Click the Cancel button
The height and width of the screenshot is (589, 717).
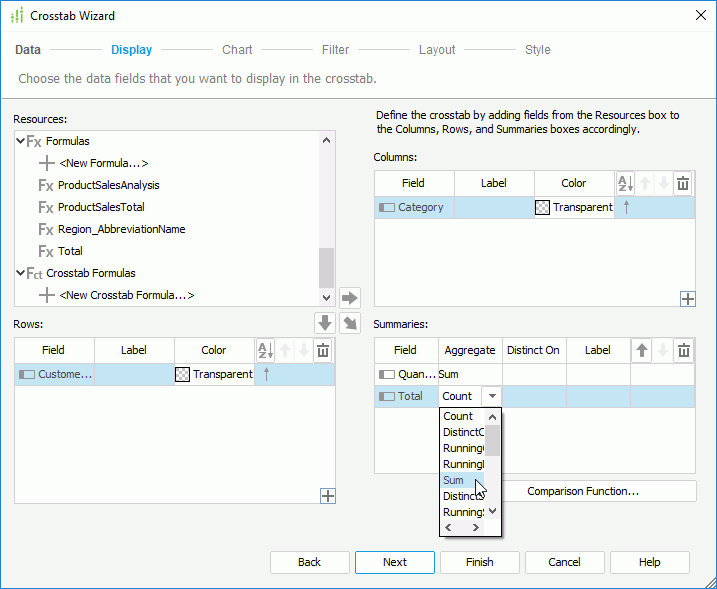pos(564,562)
